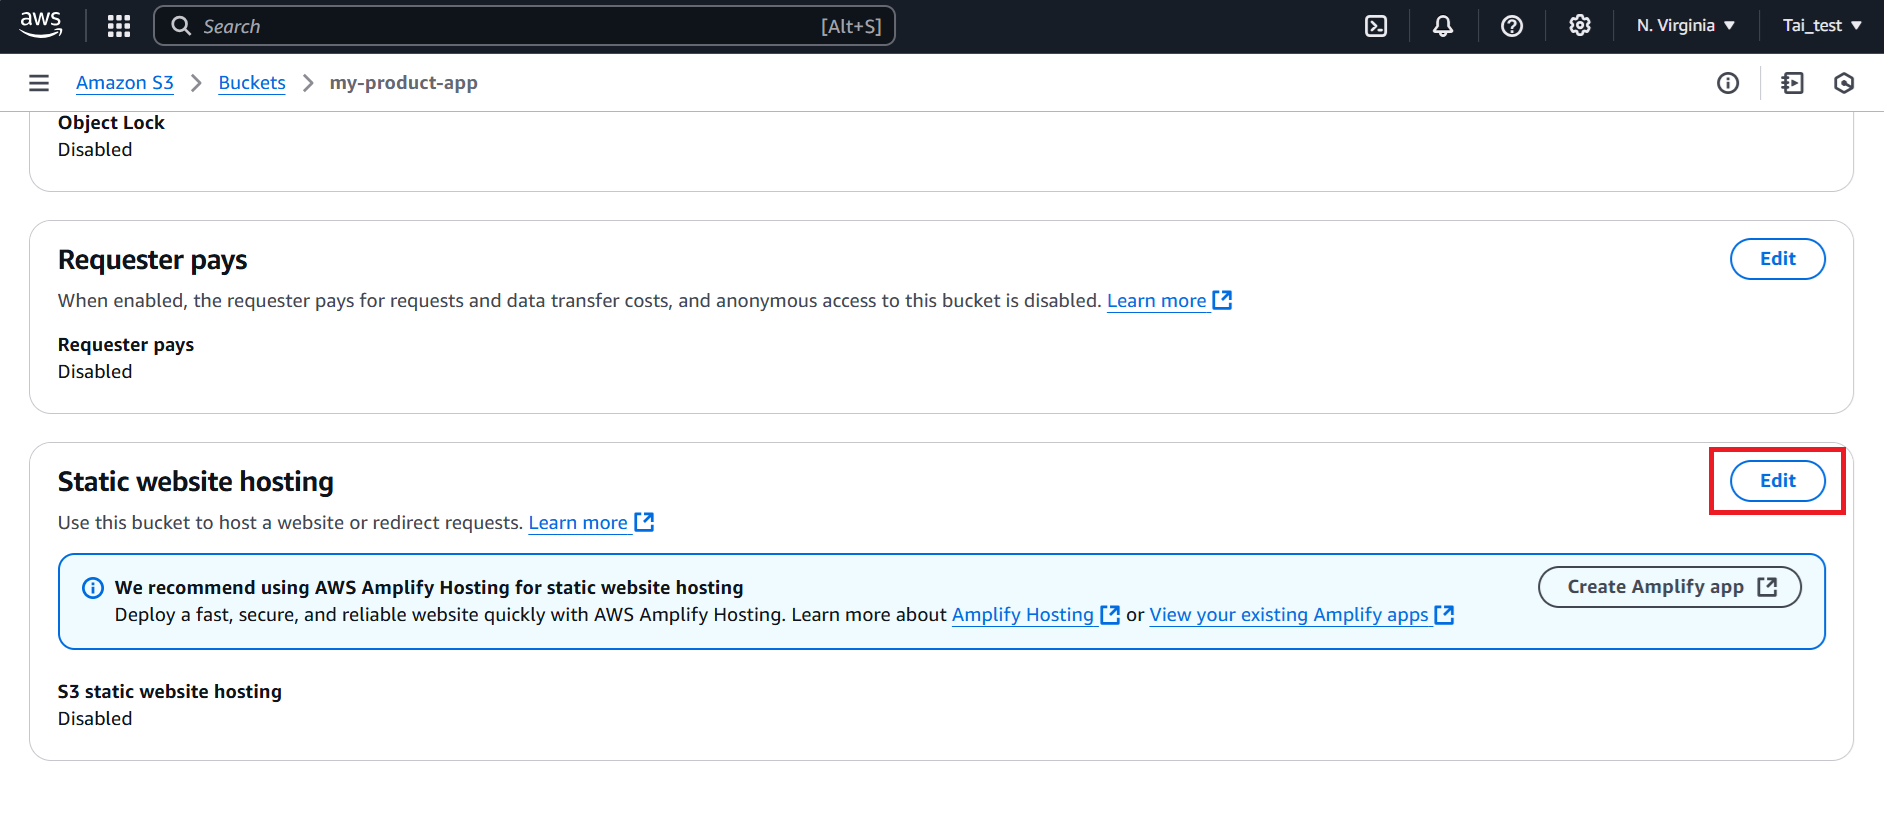Click the search magnifier icon
1884x835 pixels.
181,26
